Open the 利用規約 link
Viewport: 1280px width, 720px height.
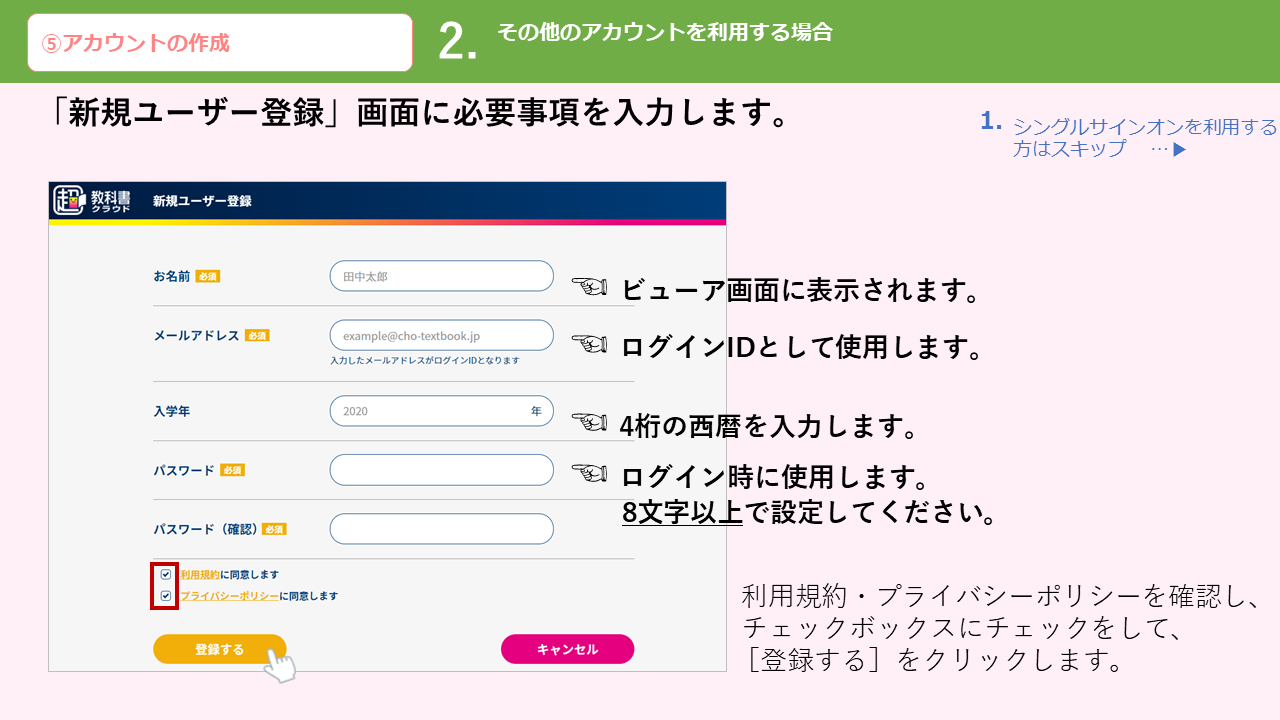(200, 575)
